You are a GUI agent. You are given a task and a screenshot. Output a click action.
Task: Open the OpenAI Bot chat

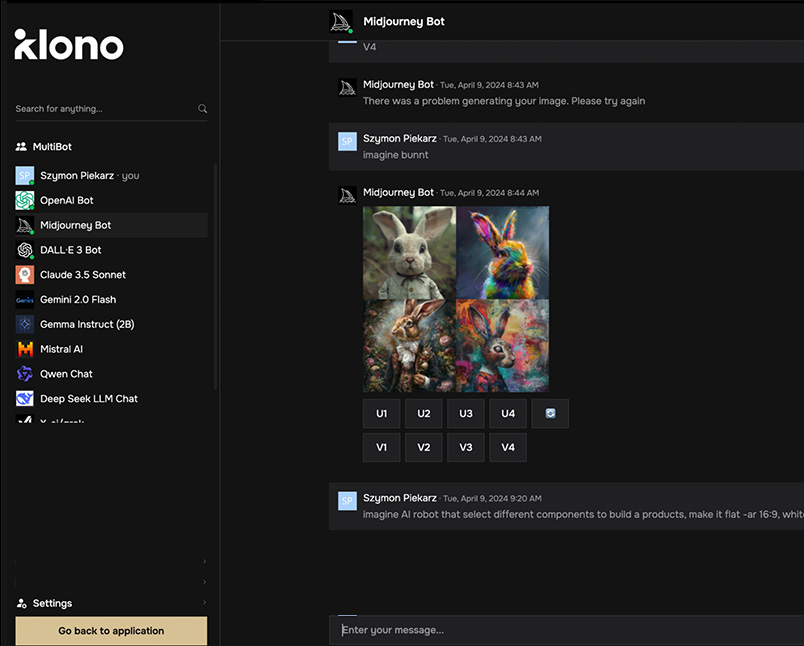point(111,200)
